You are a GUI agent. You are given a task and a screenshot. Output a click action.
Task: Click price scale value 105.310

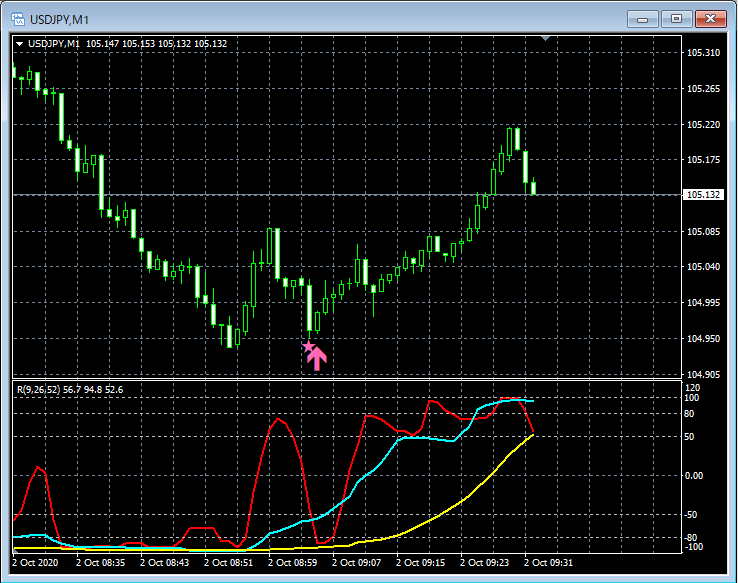tap(703, 53)
